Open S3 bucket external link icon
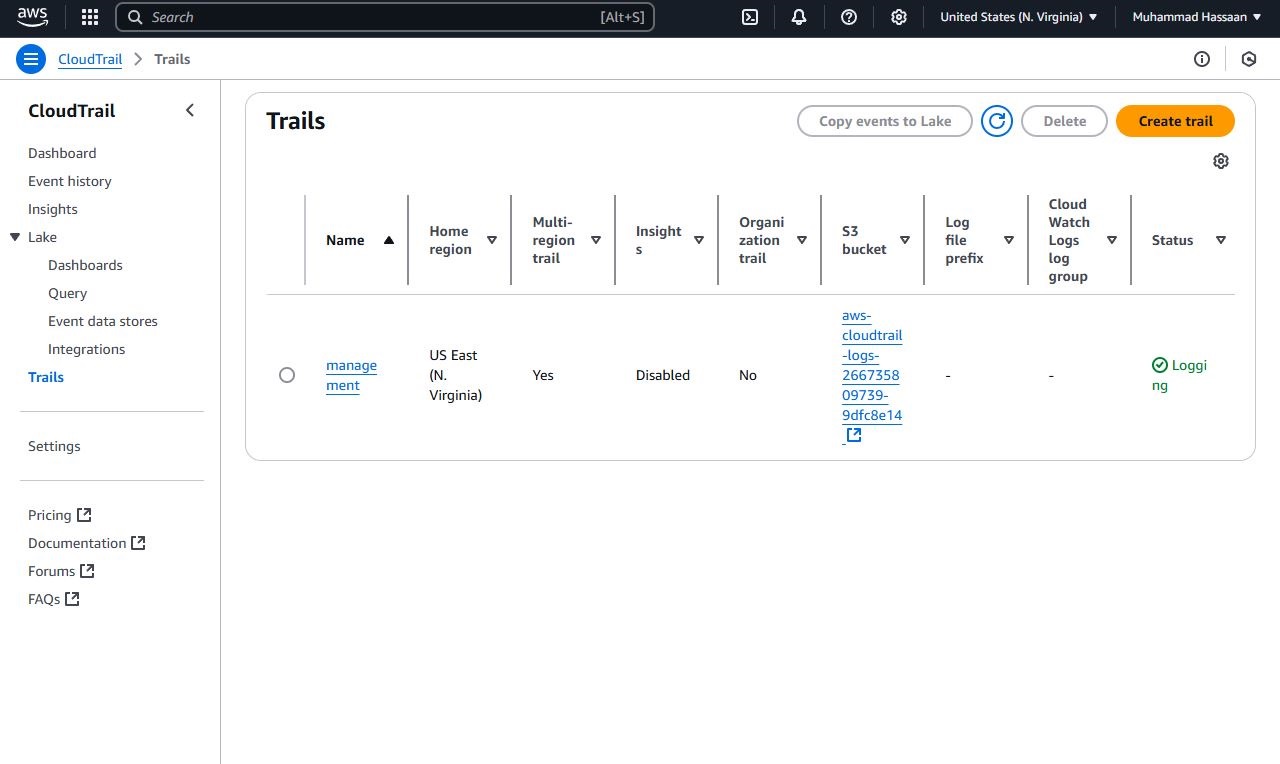Viewport: 1280px width, 764px height. [x=854, y=435]
